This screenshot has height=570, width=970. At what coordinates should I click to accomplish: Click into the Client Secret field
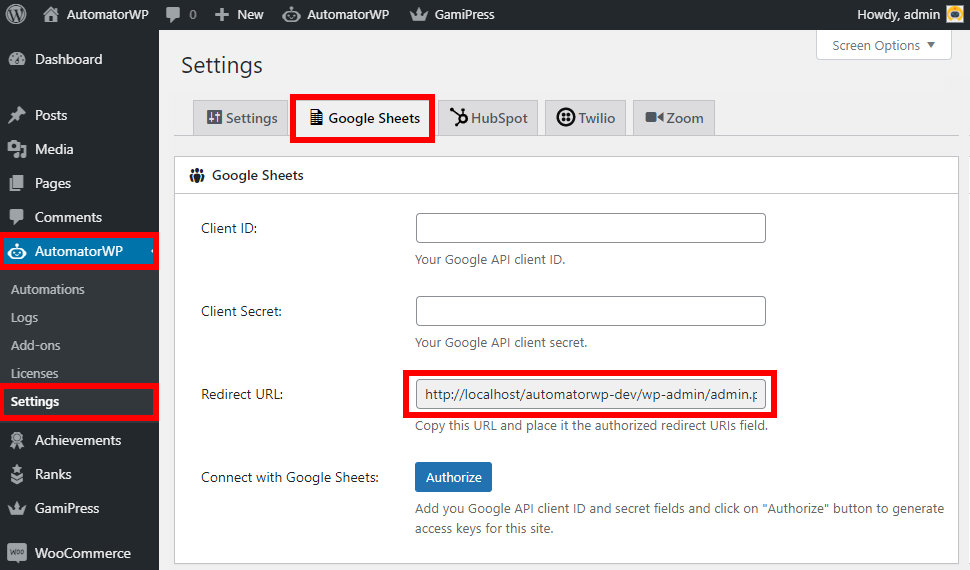(590, 311)
